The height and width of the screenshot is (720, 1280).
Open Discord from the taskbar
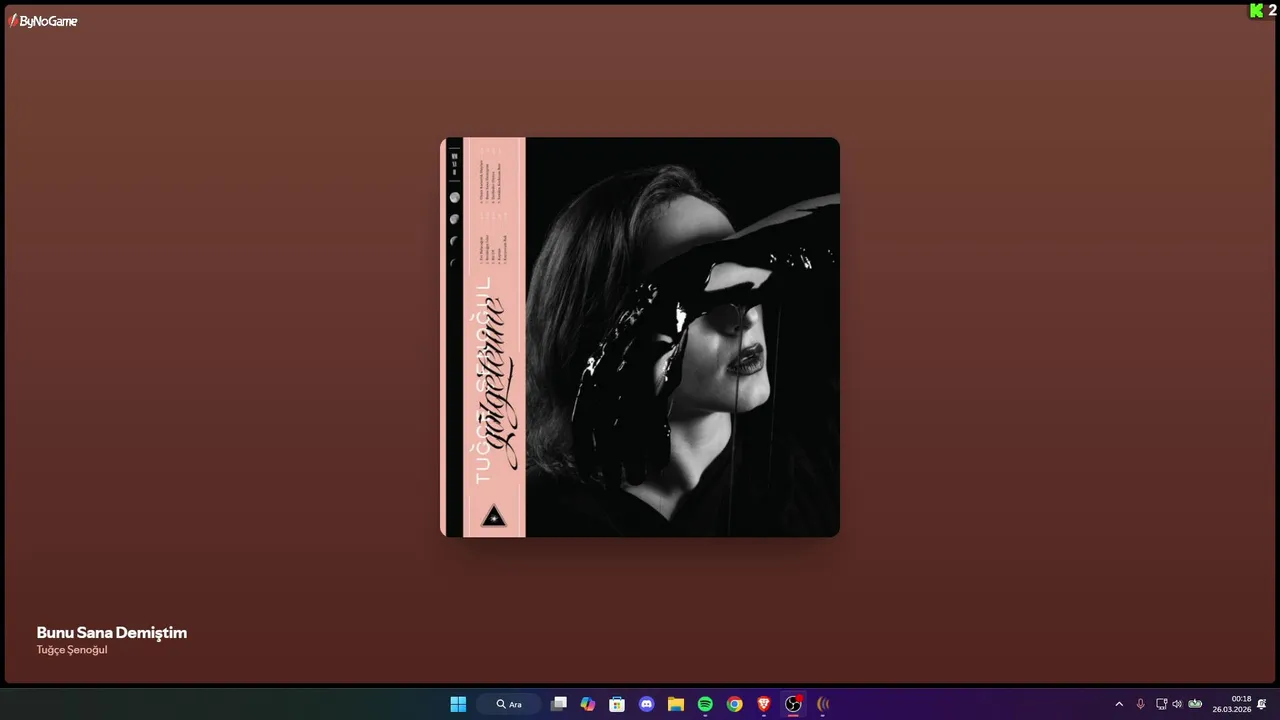coord(646,704)
